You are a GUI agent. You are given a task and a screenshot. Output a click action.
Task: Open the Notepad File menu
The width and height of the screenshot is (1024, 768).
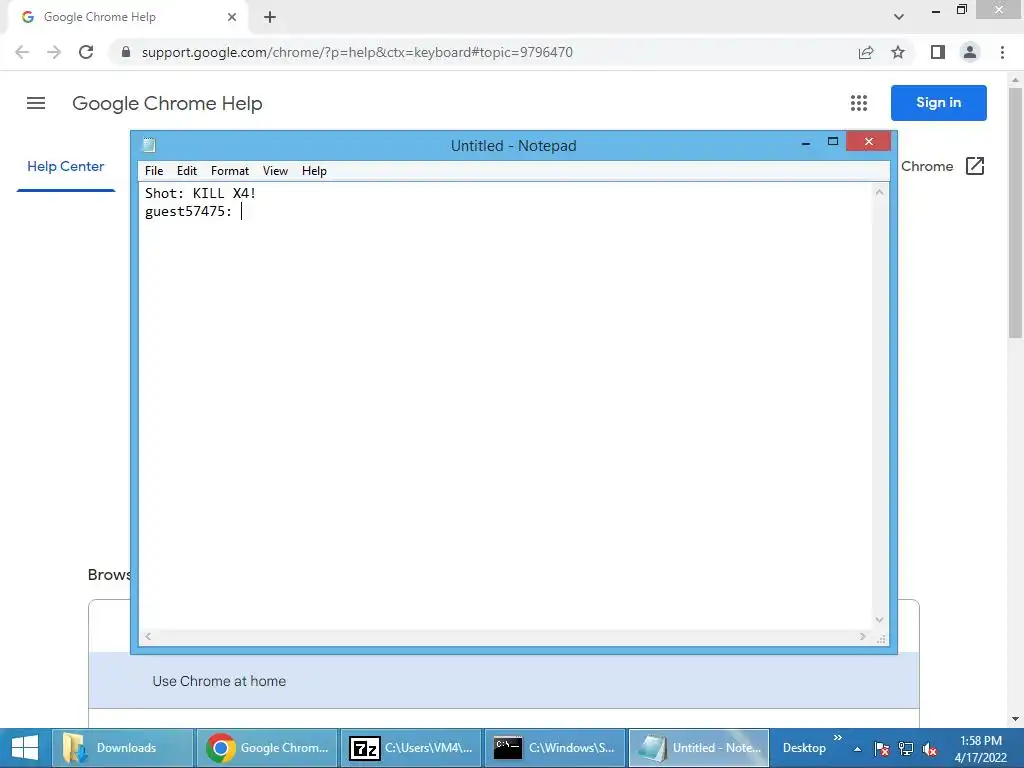[x=154, y=170]
